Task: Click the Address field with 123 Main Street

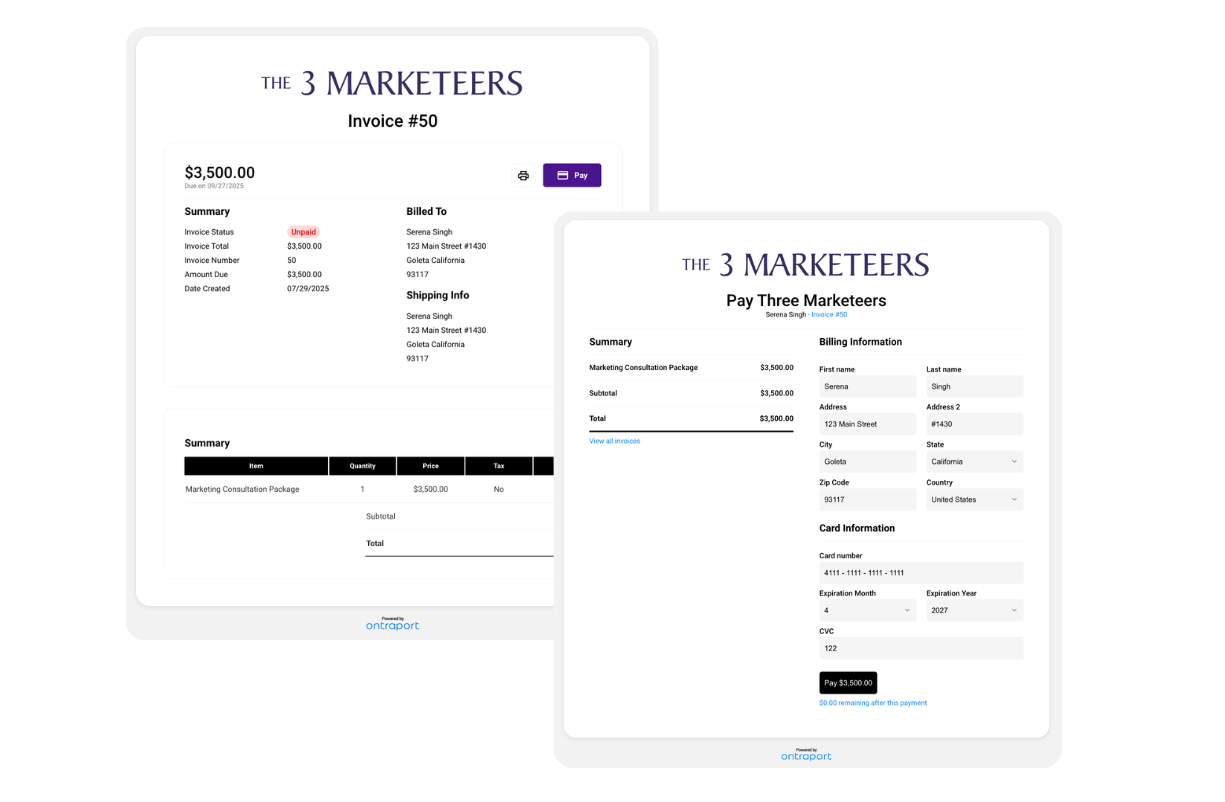Action: click(x=866, y=424)
